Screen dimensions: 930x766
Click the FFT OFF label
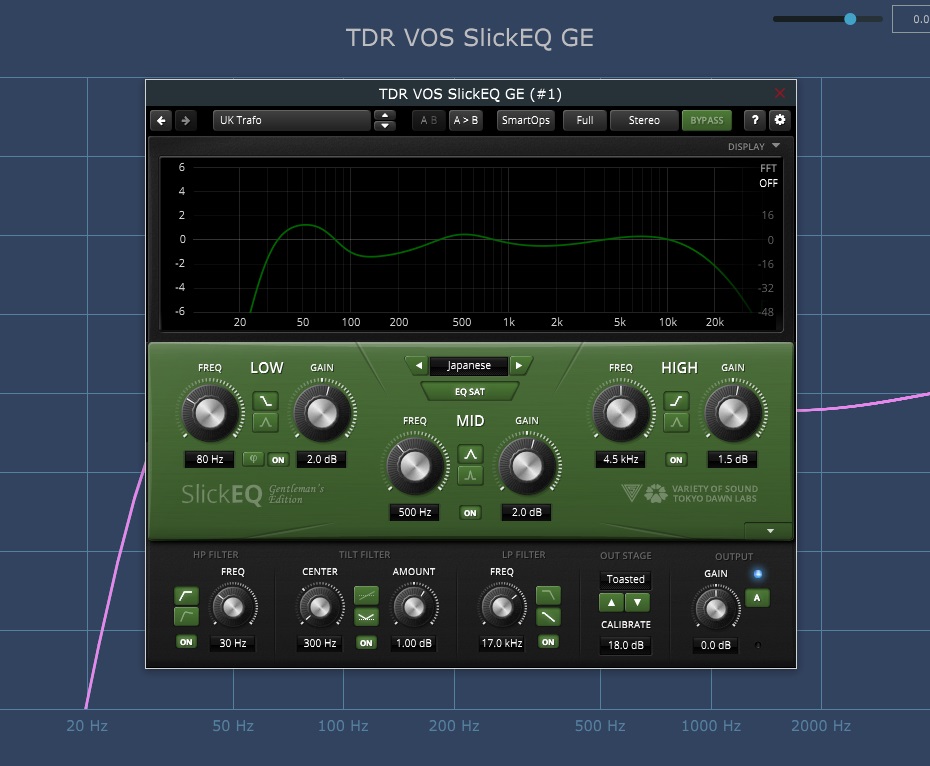click(768, 176)
